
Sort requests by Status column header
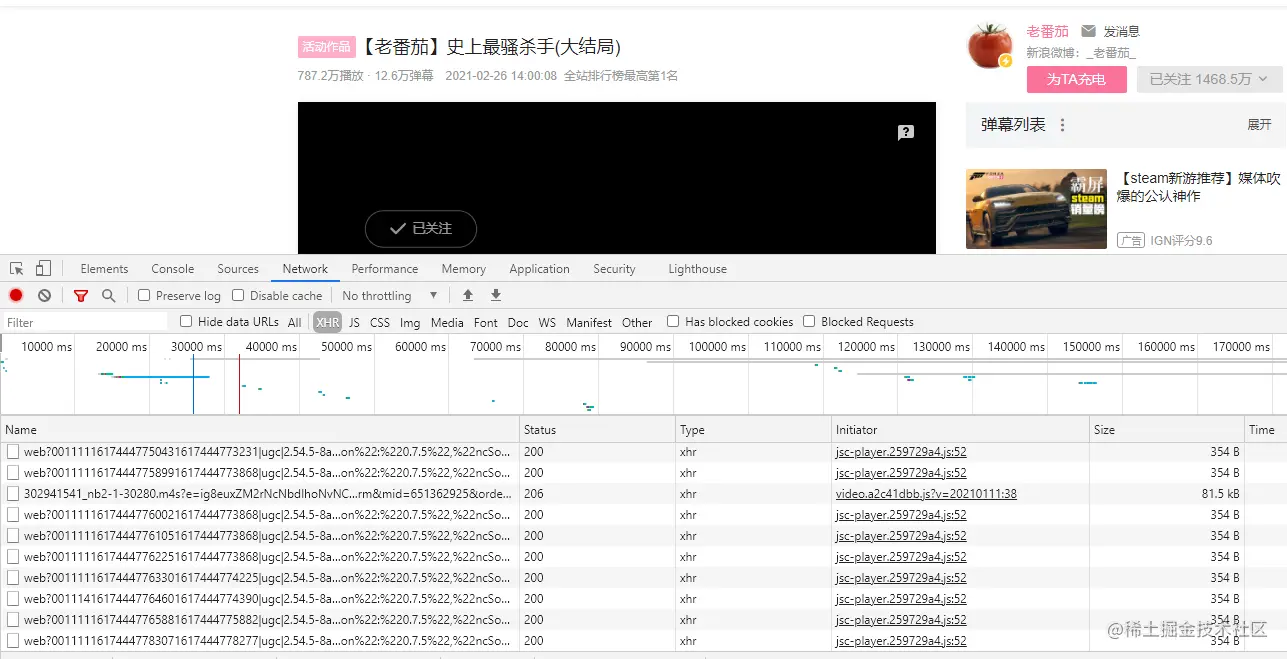pyautogui.click(x=598, y=430)
